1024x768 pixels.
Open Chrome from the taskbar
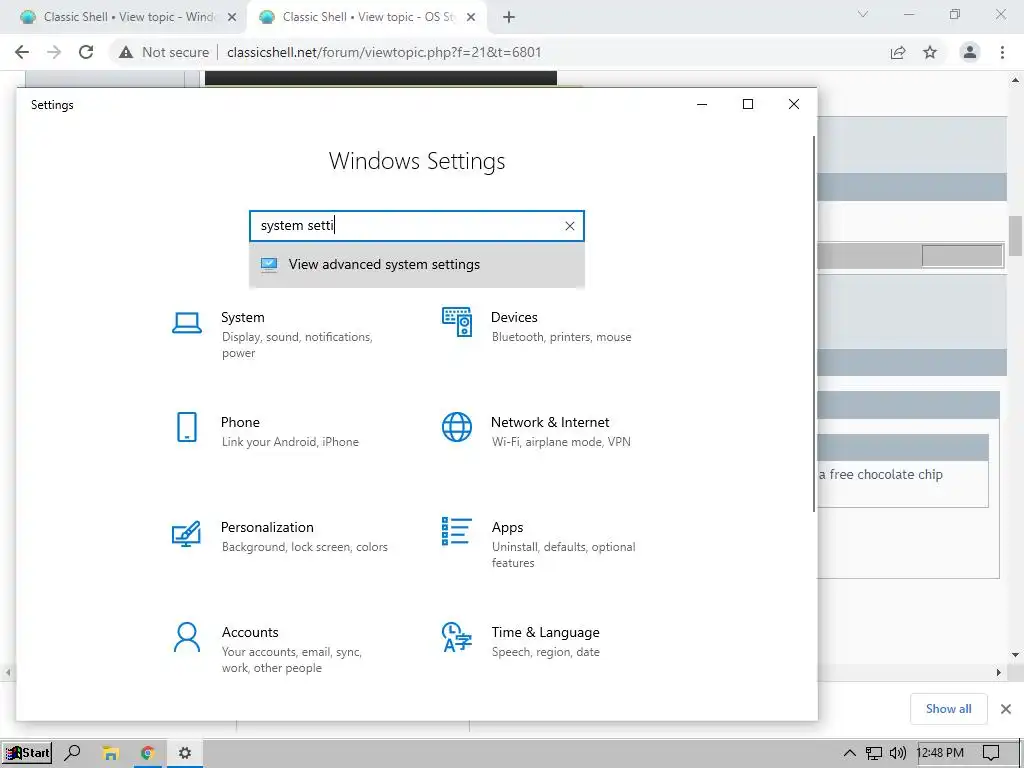tap(148, 753)
